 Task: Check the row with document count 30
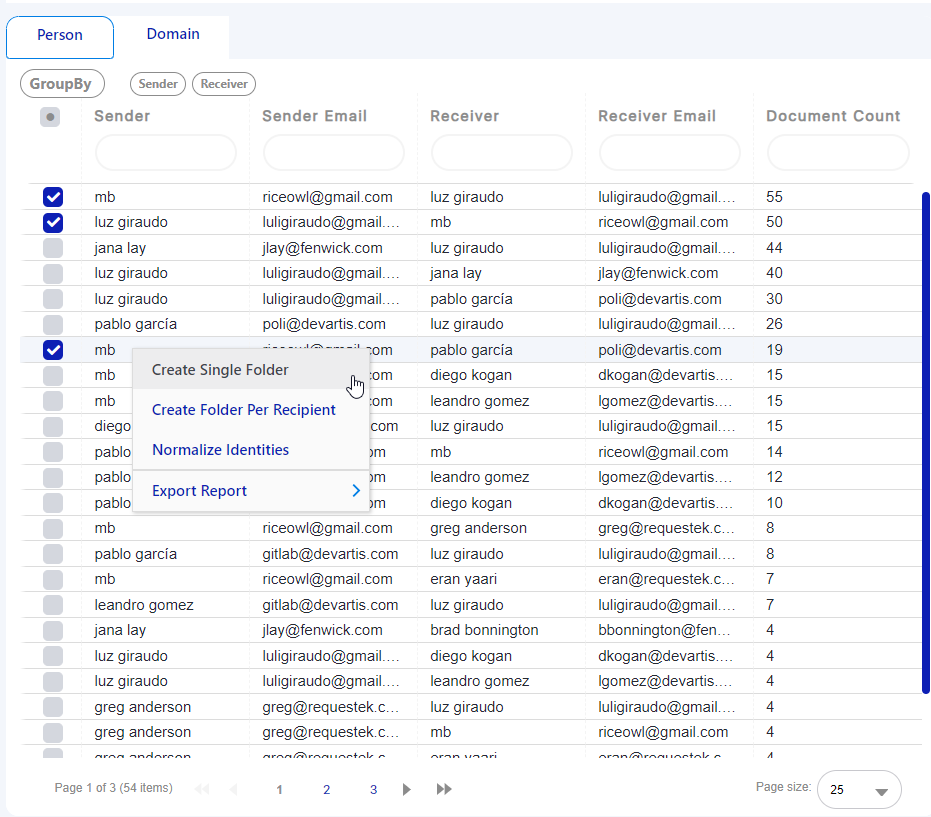point(53,299)
